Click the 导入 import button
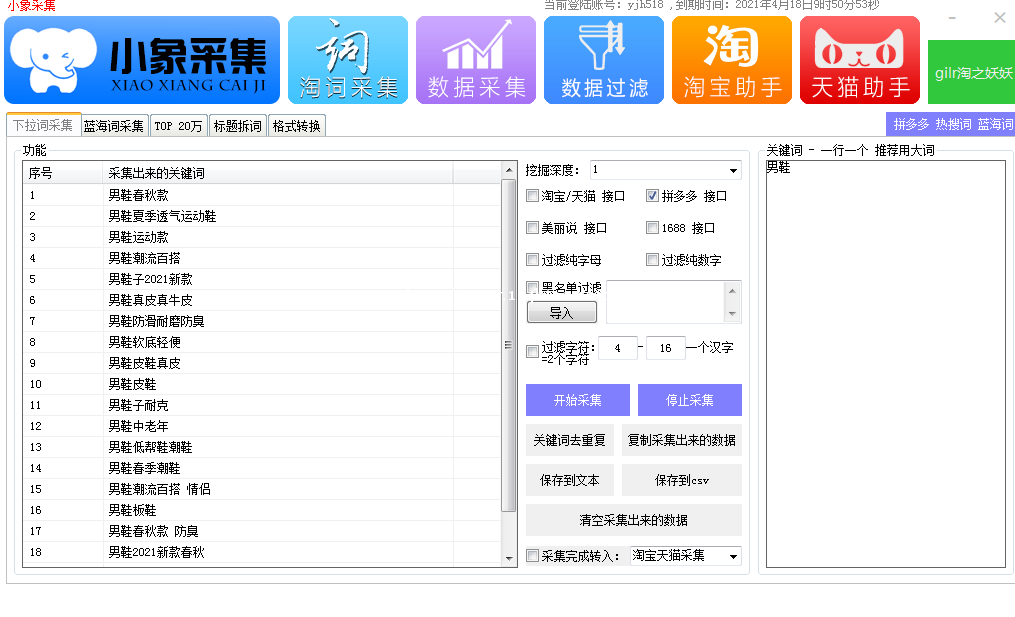Viewport: 1015px width, 617px height. pos(562,313)
